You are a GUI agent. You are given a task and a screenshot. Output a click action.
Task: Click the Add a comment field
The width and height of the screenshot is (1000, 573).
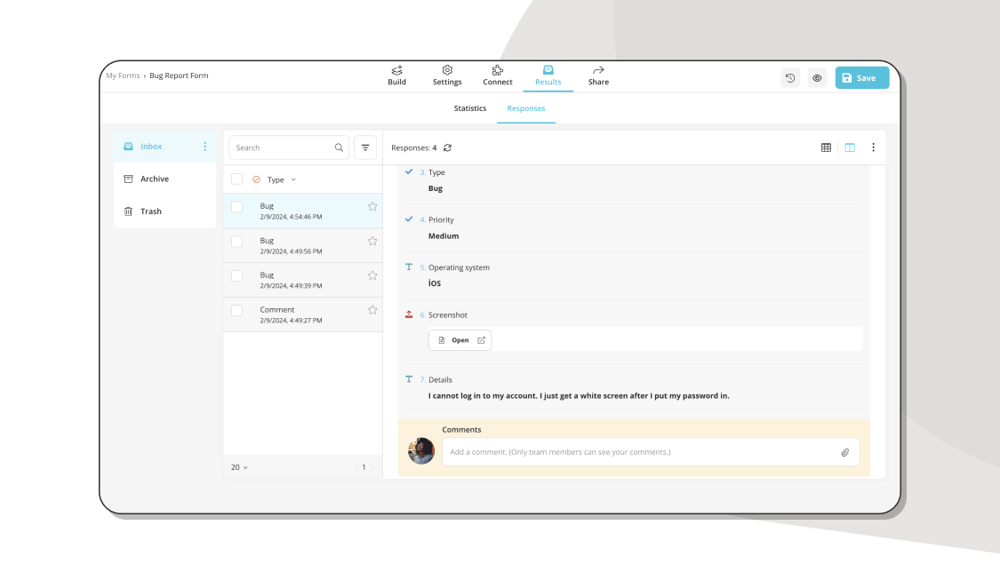point(640,452)
